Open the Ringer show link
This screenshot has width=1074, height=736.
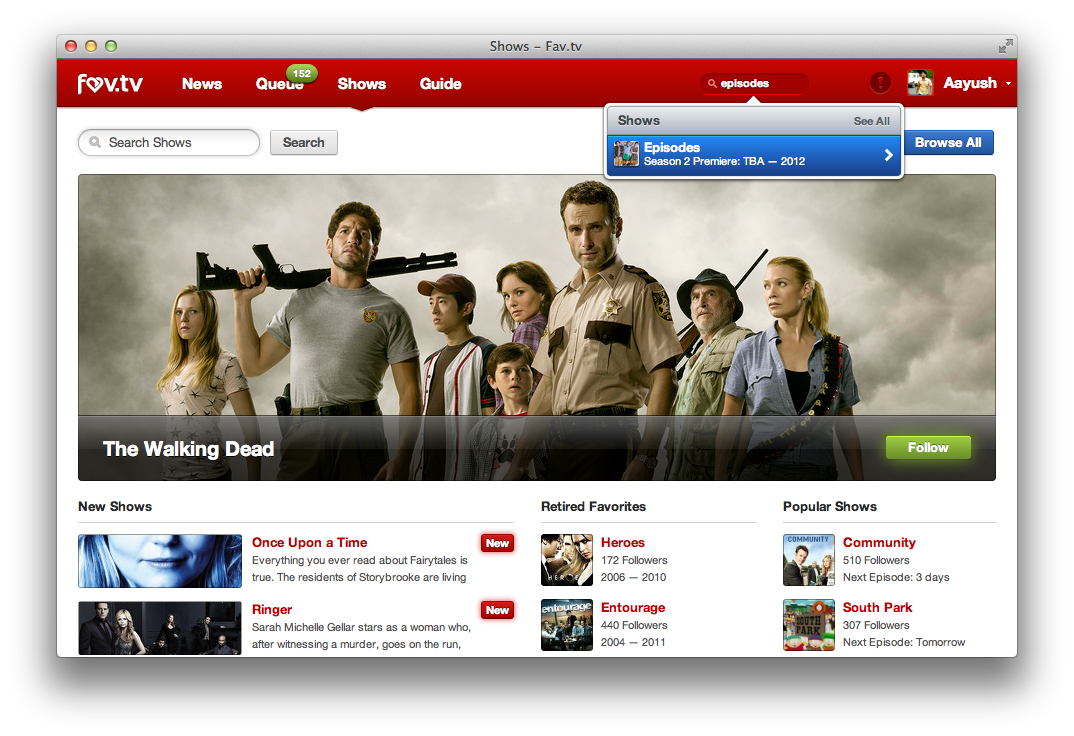(x=272, y=609)
